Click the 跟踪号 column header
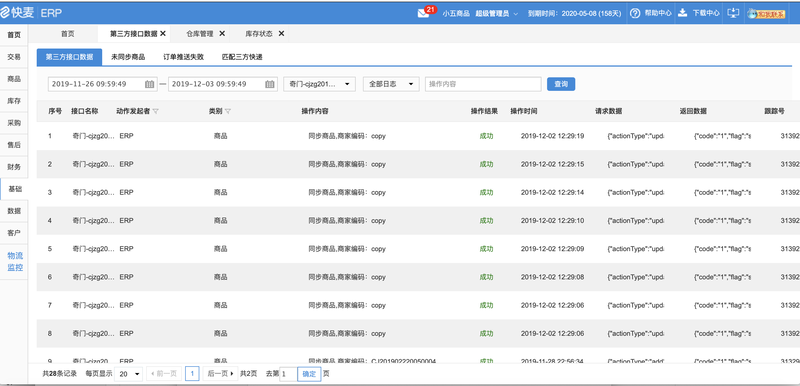The image size is (800, 386). point(774,111)
